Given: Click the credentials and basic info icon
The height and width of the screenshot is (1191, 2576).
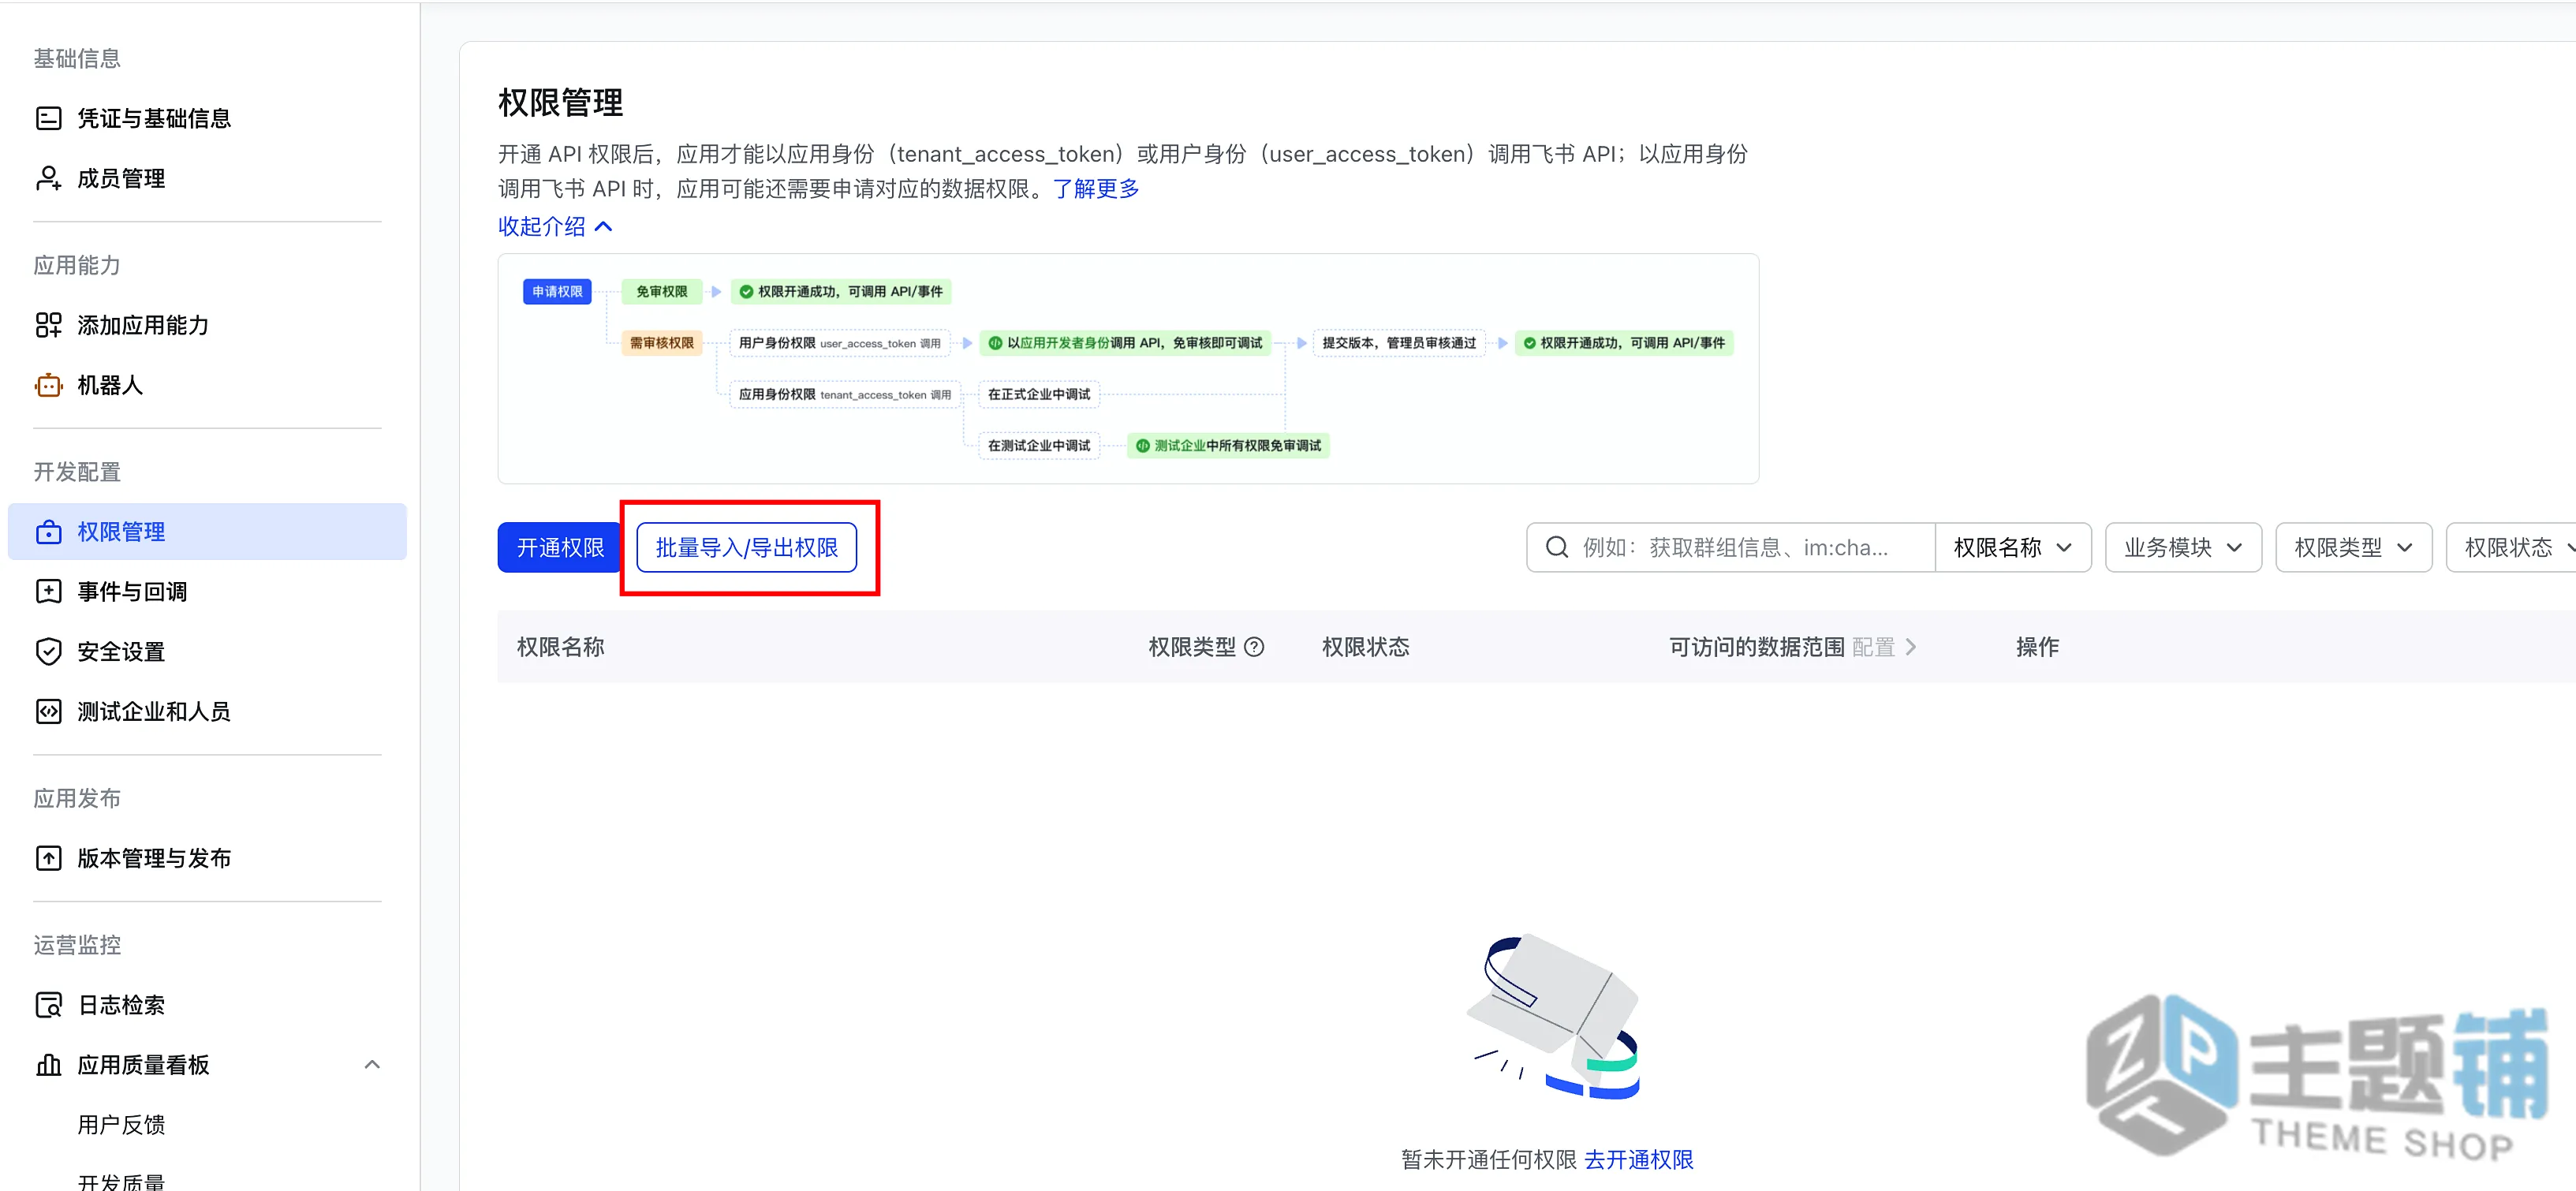Looking at the screenshot, I should click(48, 118).
